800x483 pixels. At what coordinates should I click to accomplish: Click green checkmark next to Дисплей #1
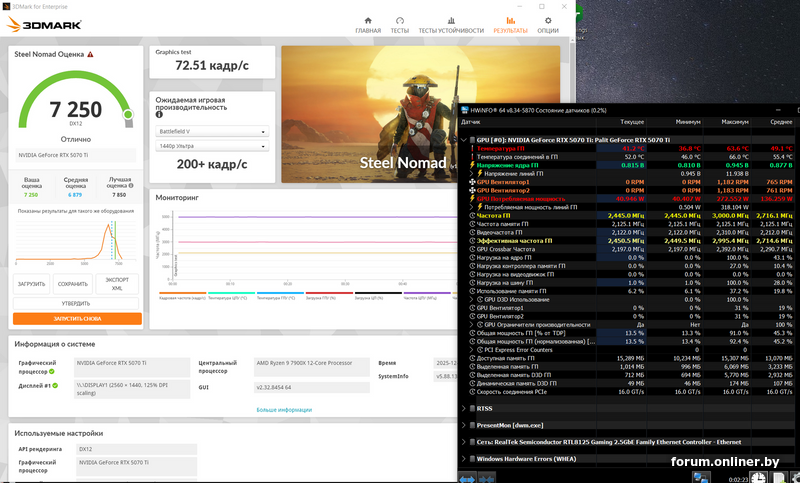(x=55, y=385)
